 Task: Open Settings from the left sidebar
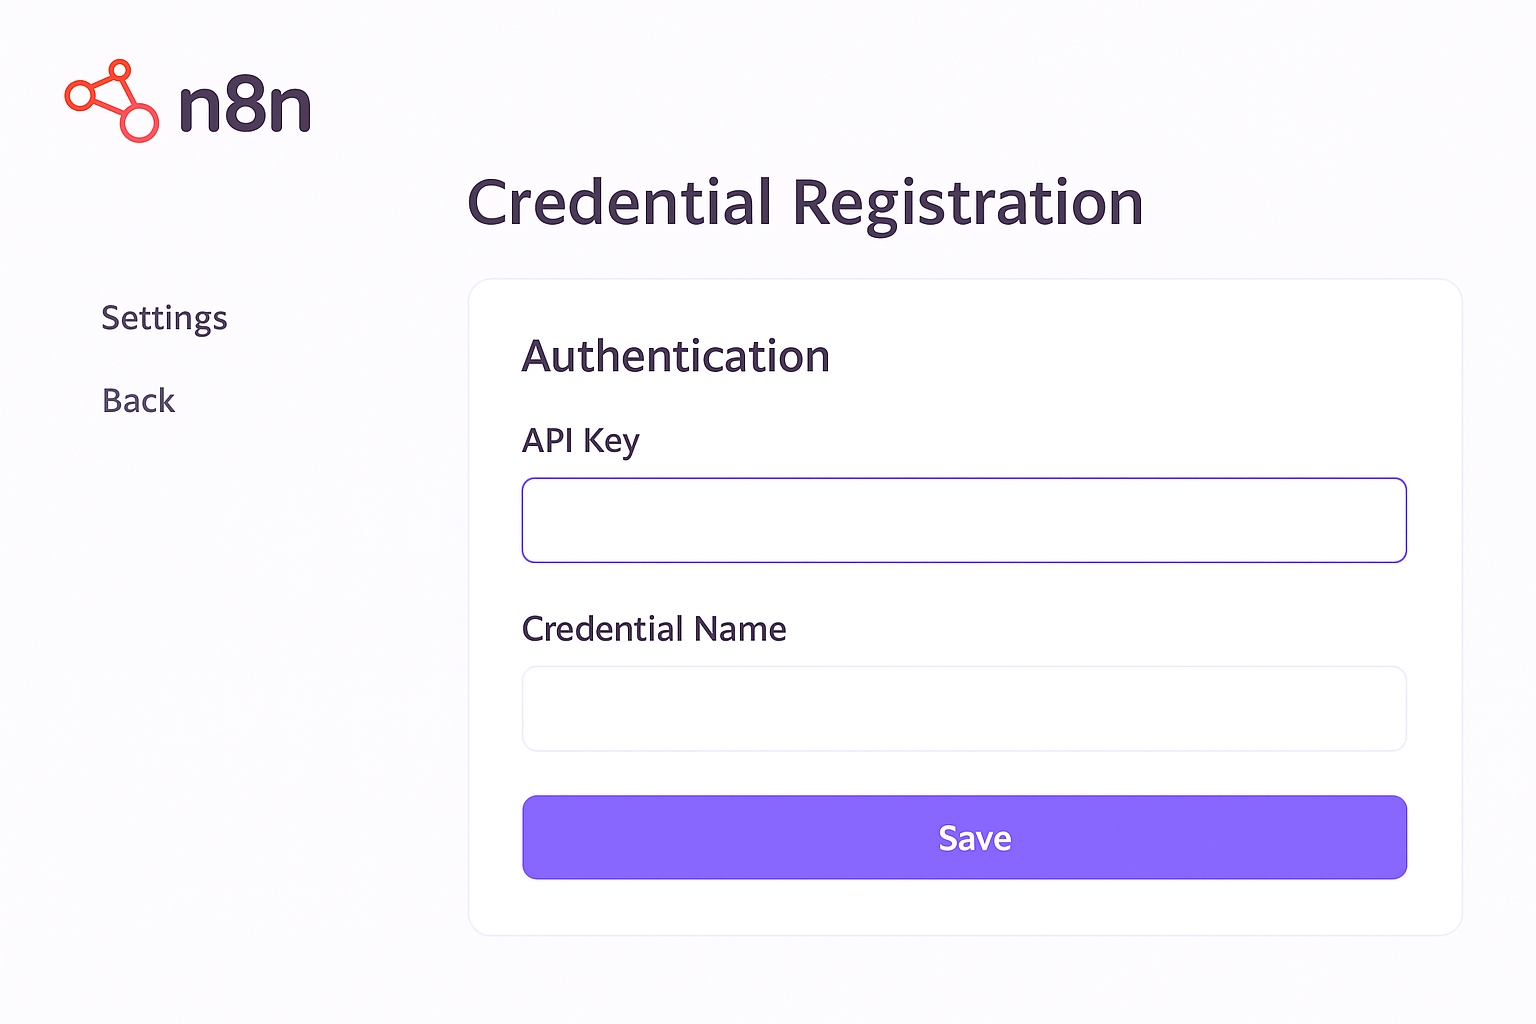[x=164, y=318]
